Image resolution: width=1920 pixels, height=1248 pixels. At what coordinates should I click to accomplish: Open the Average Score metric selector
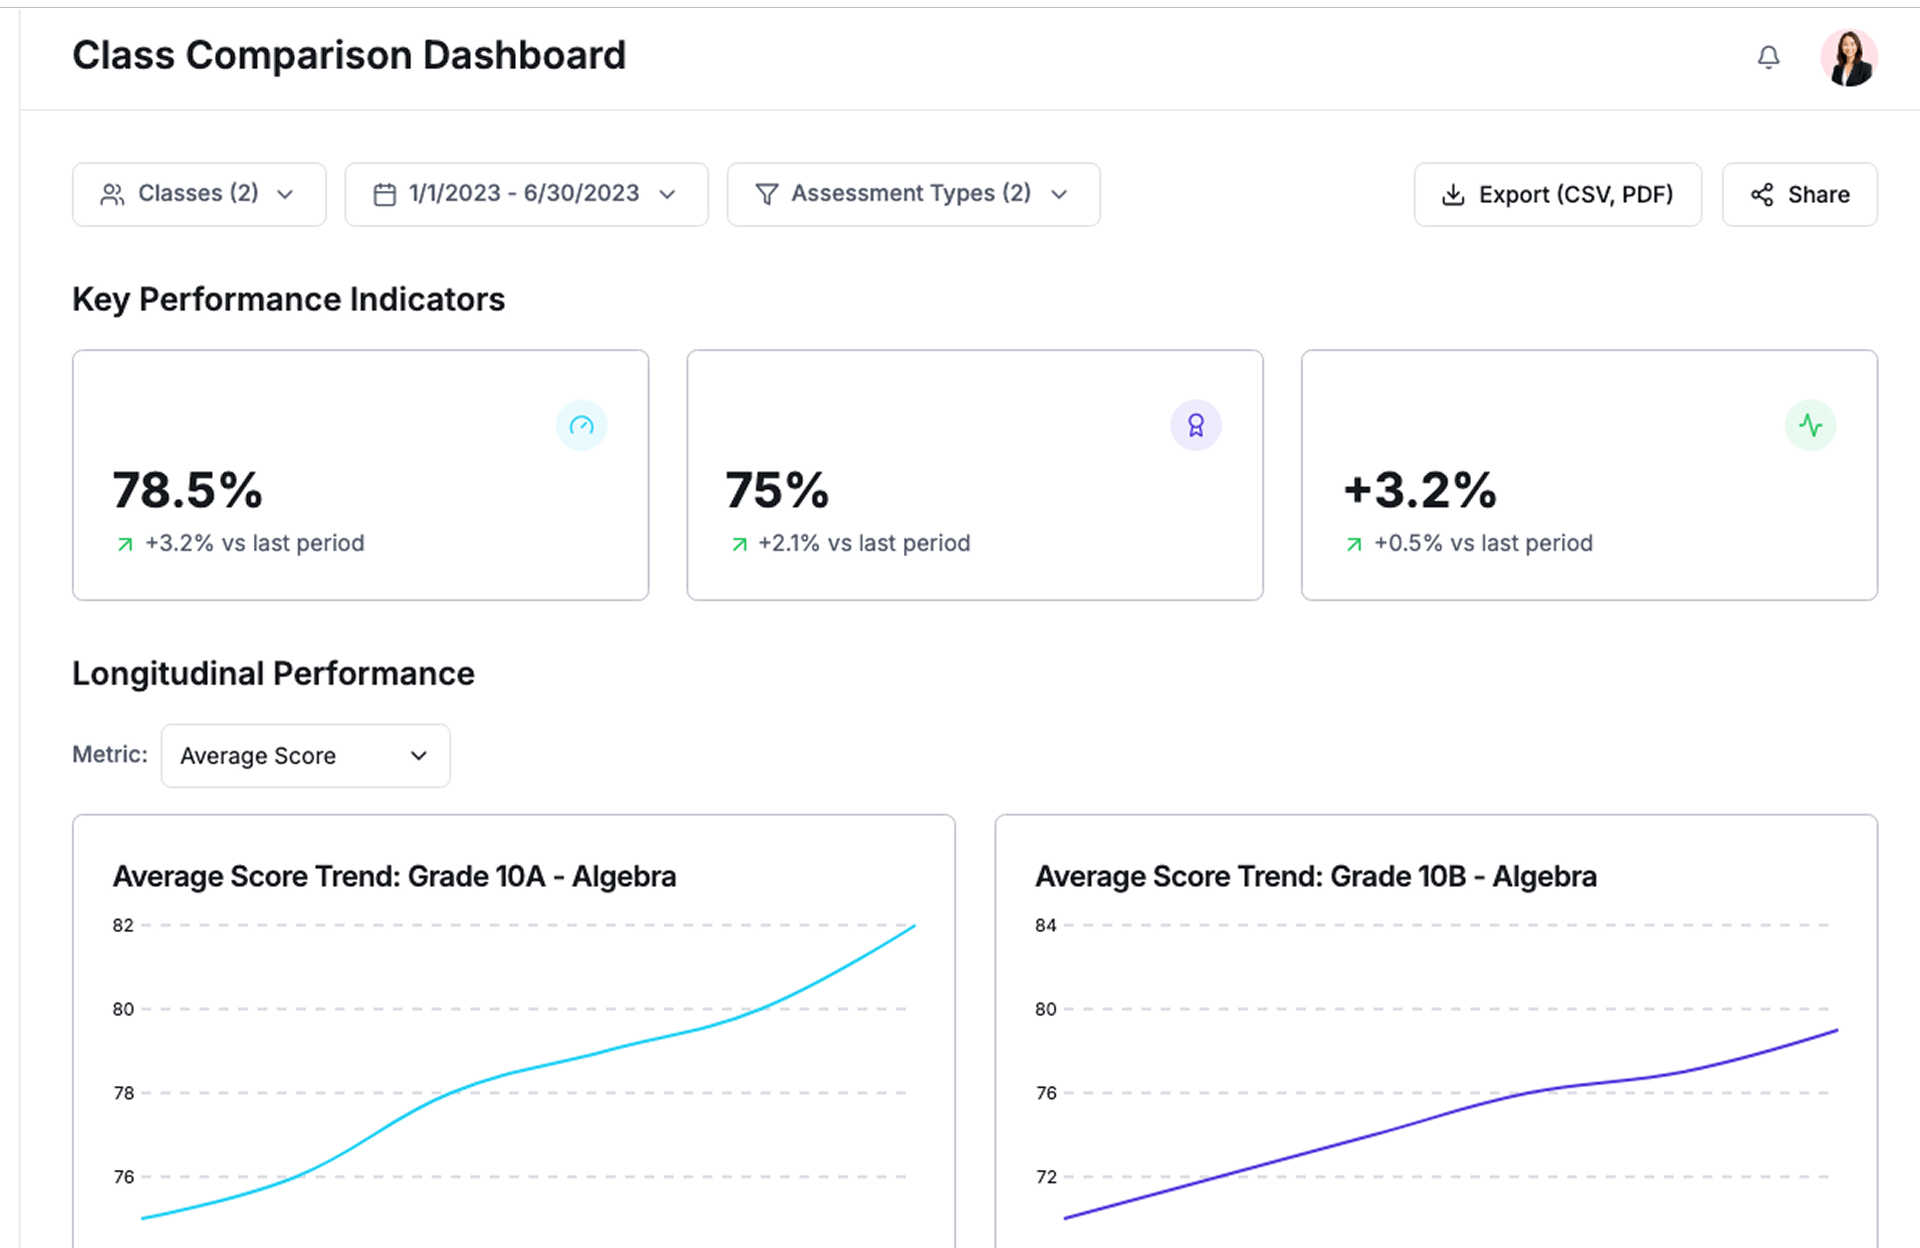point(305,756)
